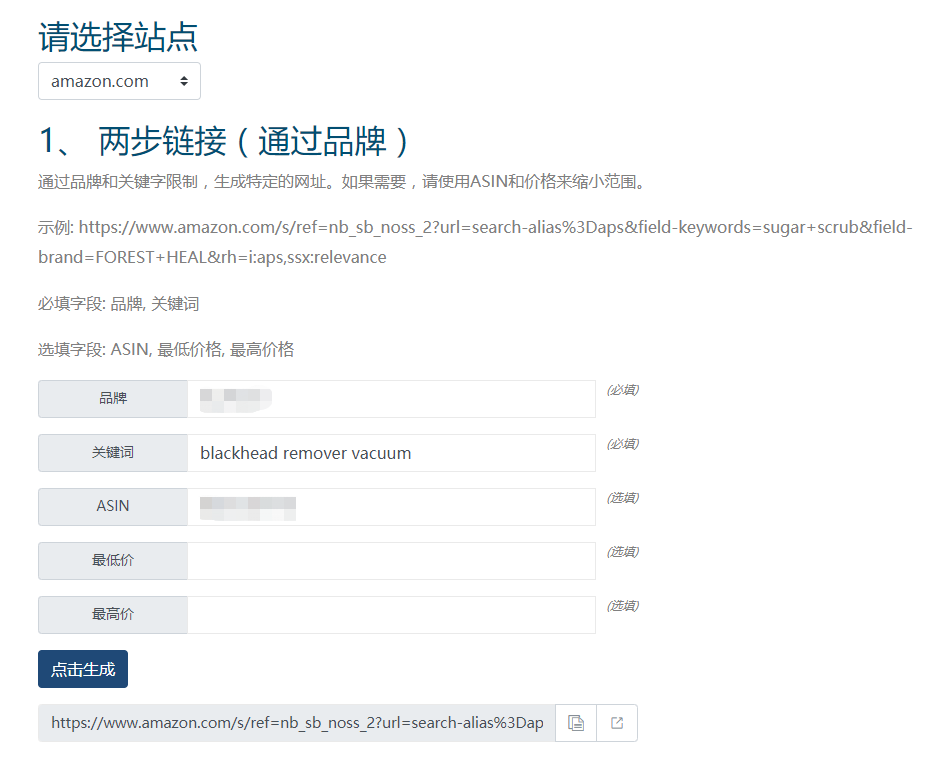Click inside the 关键词 input field
The width and height of the screenshot is (943, 757).
pyautogui.click(x=390, y=453)
